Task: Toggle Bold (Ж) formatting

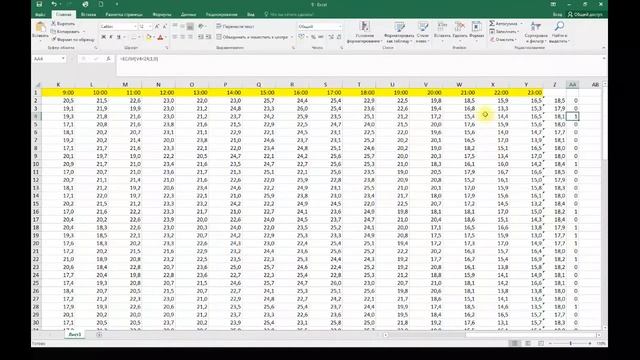Action: pos(103,37)
